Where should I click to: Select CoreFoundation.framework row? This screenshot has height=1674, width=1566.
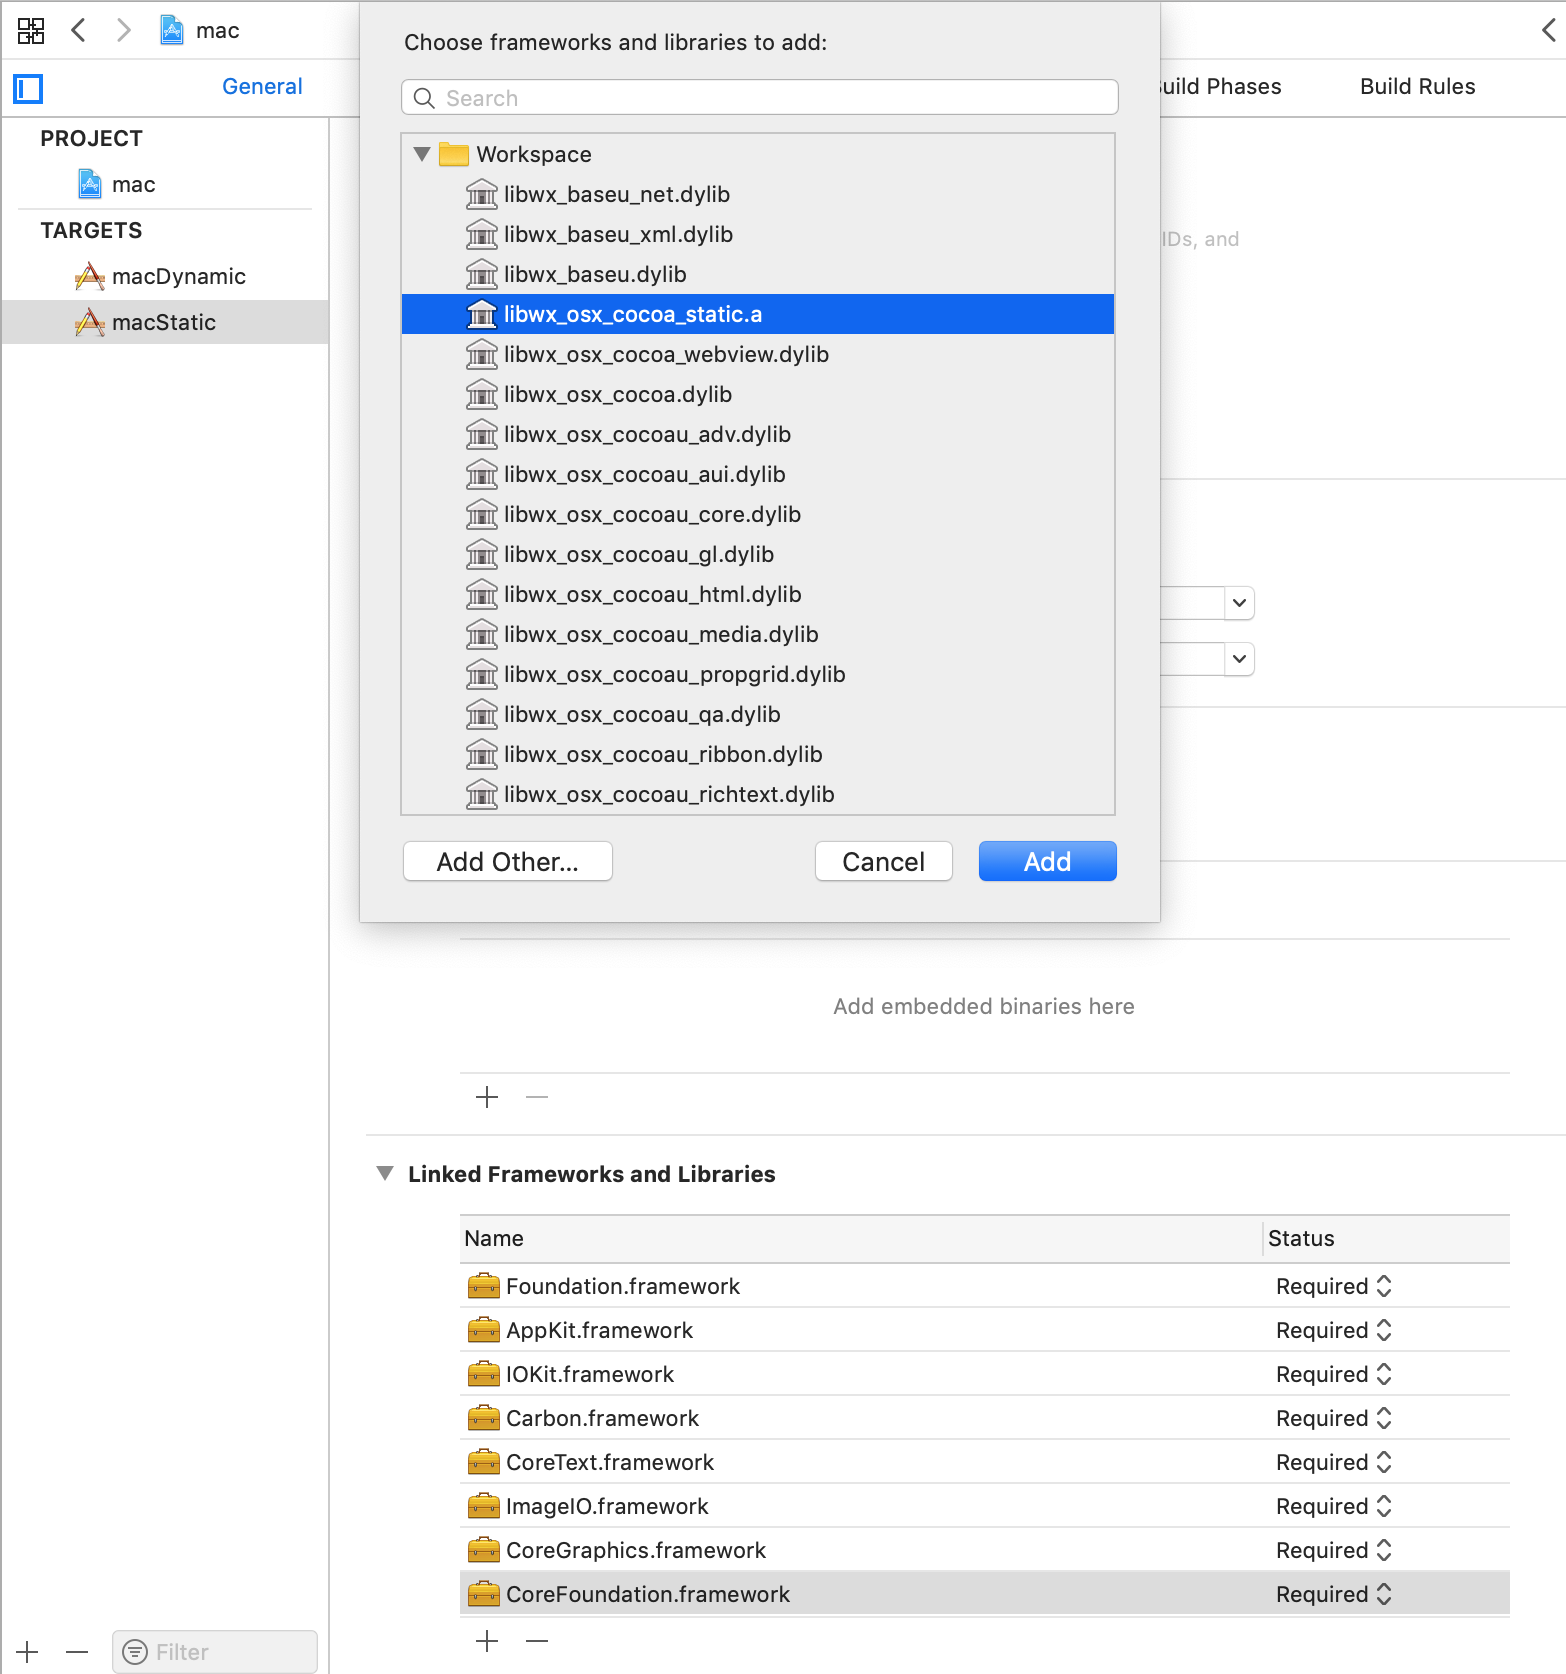pos(985,1594)
